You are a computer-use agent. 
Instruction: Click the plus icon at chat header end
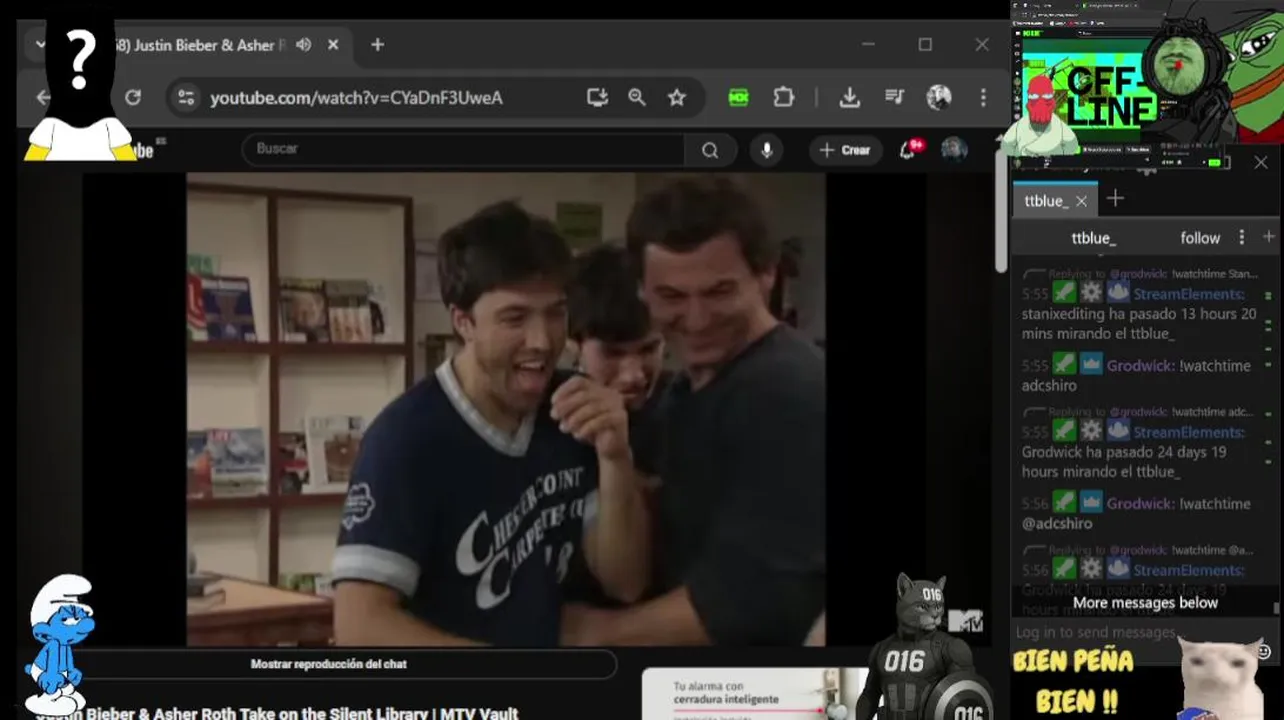[x=1269, y=237]
